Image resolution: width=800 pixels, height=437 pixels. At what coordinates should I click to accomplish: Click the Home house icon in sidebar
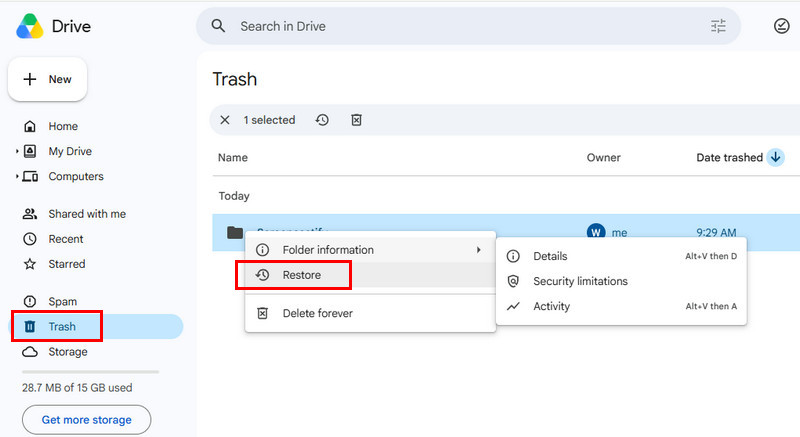pos(30,126)
